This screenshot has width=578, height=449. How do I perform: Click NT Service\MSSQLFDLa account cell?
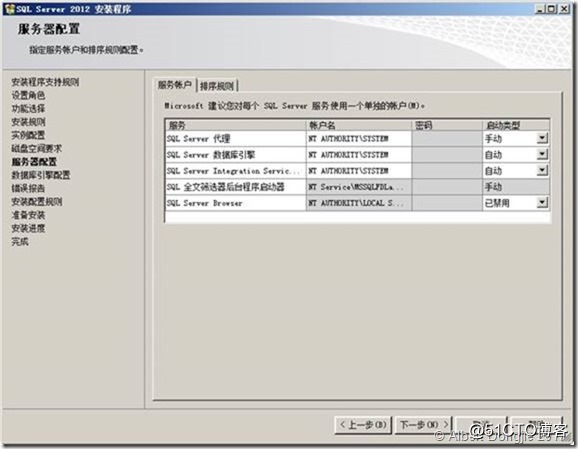pyautogui.click(x=359, y=187)
